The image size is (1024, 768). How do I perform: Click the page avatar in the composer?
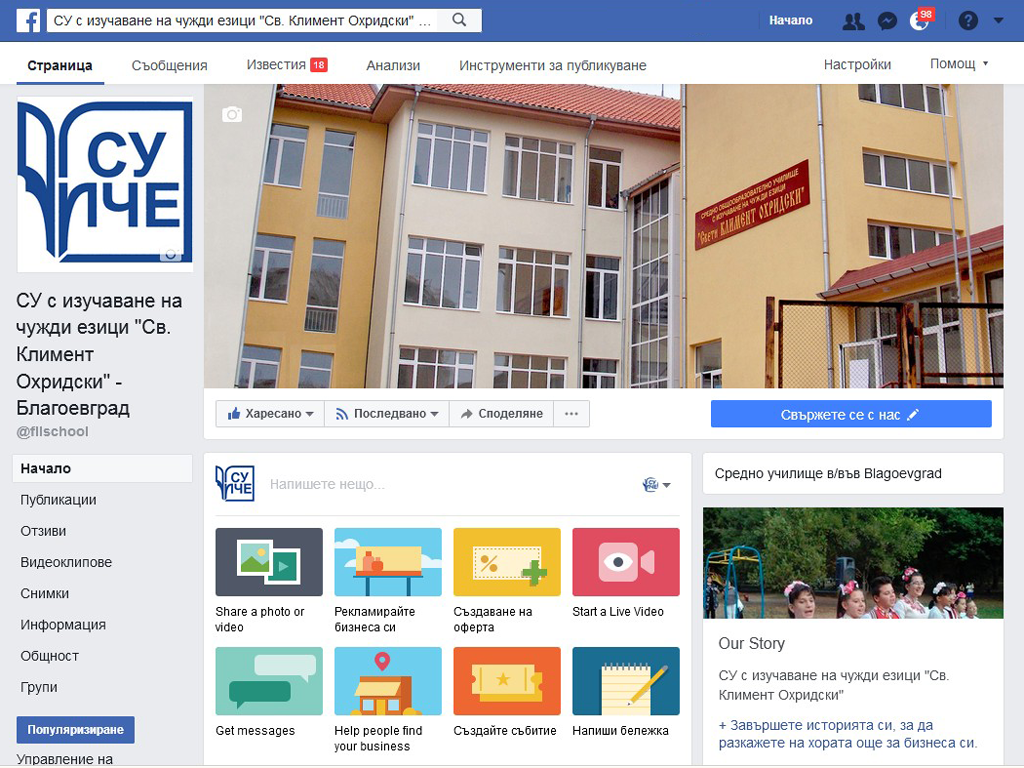[x=234, y=483]
